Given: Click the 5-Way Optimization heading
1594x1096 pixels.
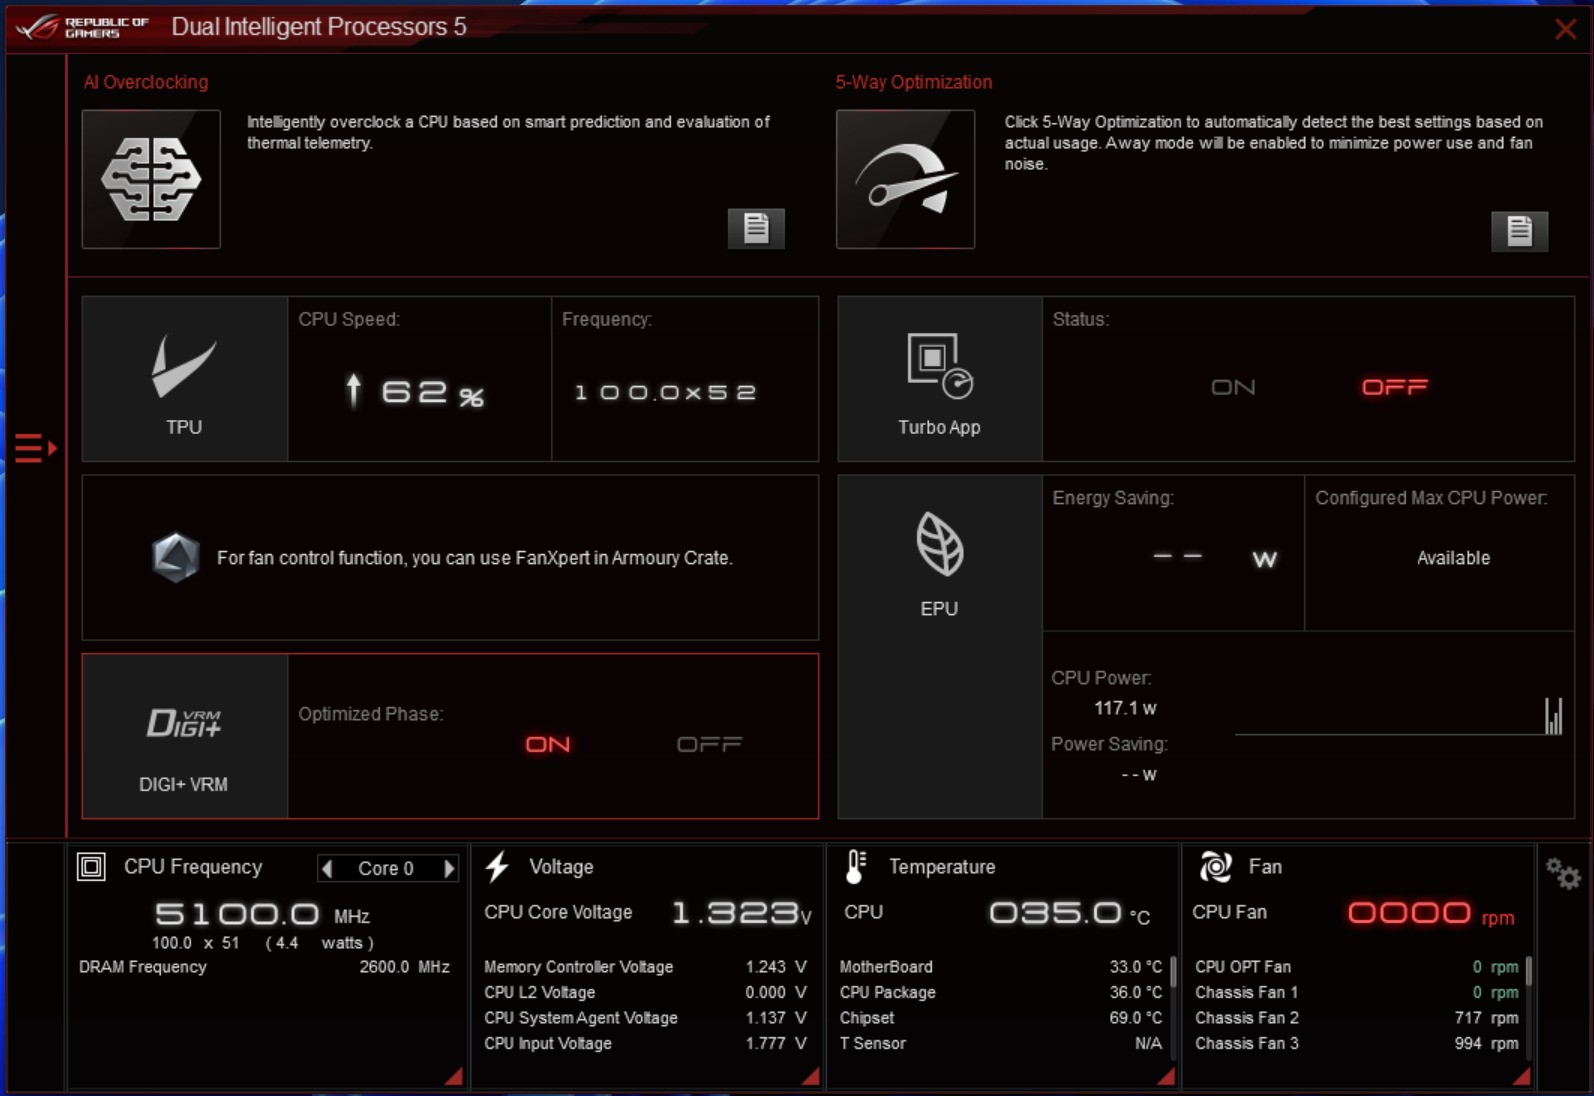Looking at the screenshot, I should [x=914, y=82].
